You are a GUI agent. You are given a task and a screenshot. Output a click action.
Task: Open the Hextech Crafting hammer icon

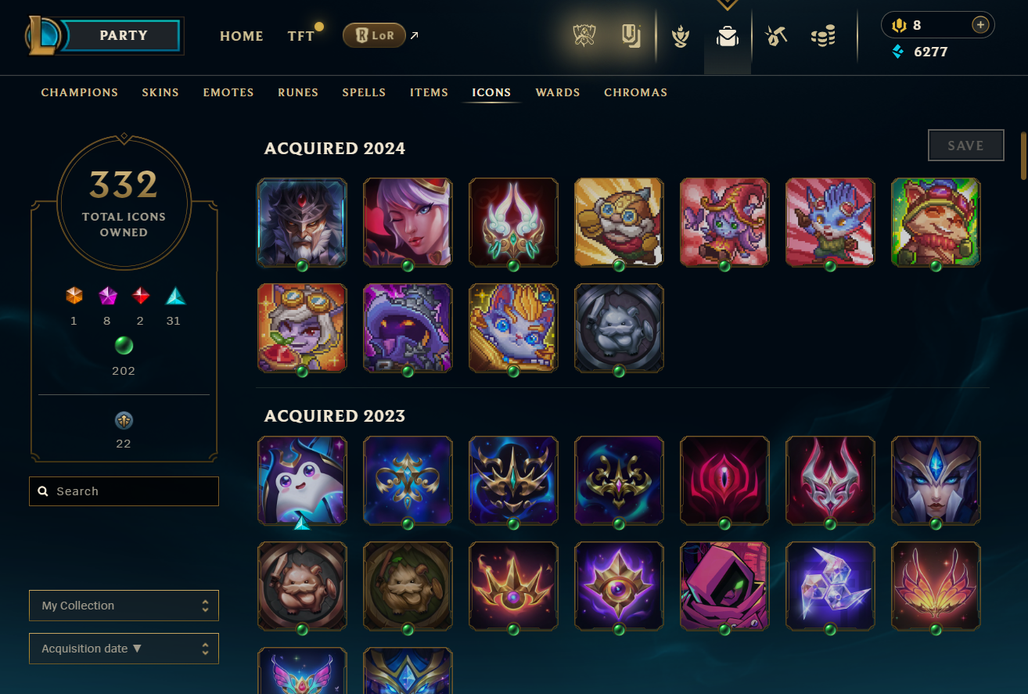click(x=776, y=36)
